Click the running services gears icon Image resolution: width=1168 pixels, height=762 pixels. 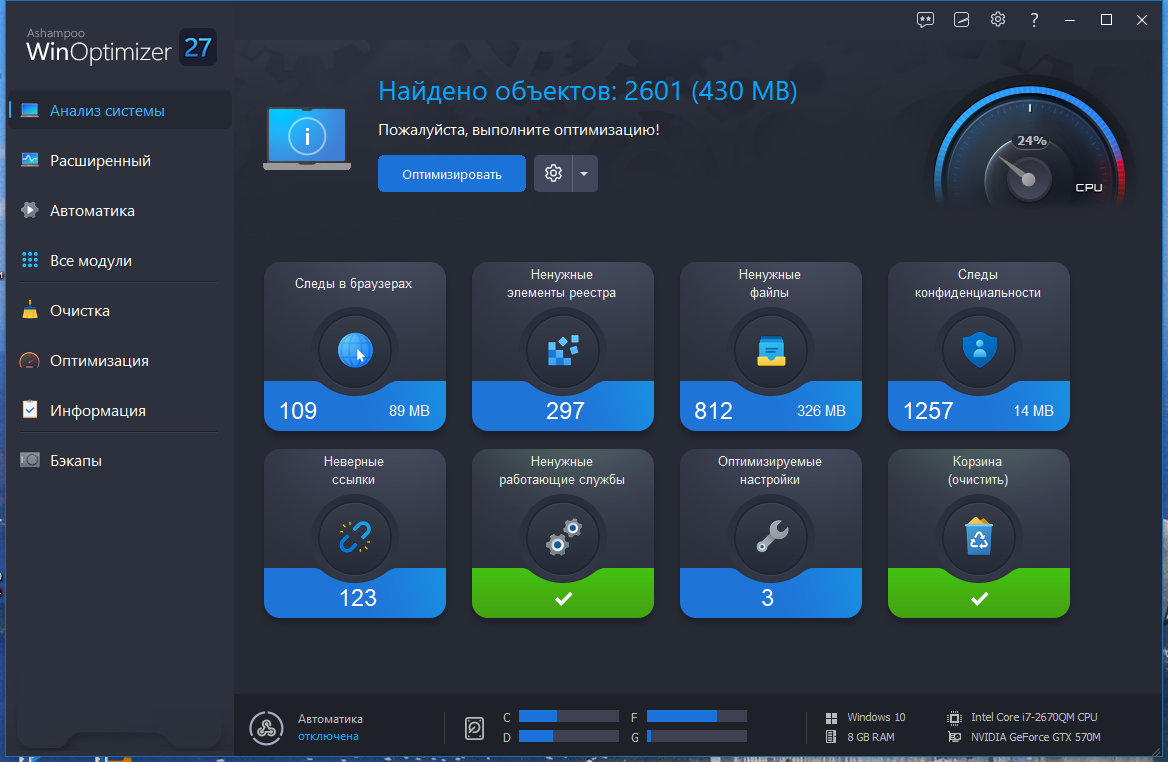[563, 537]
